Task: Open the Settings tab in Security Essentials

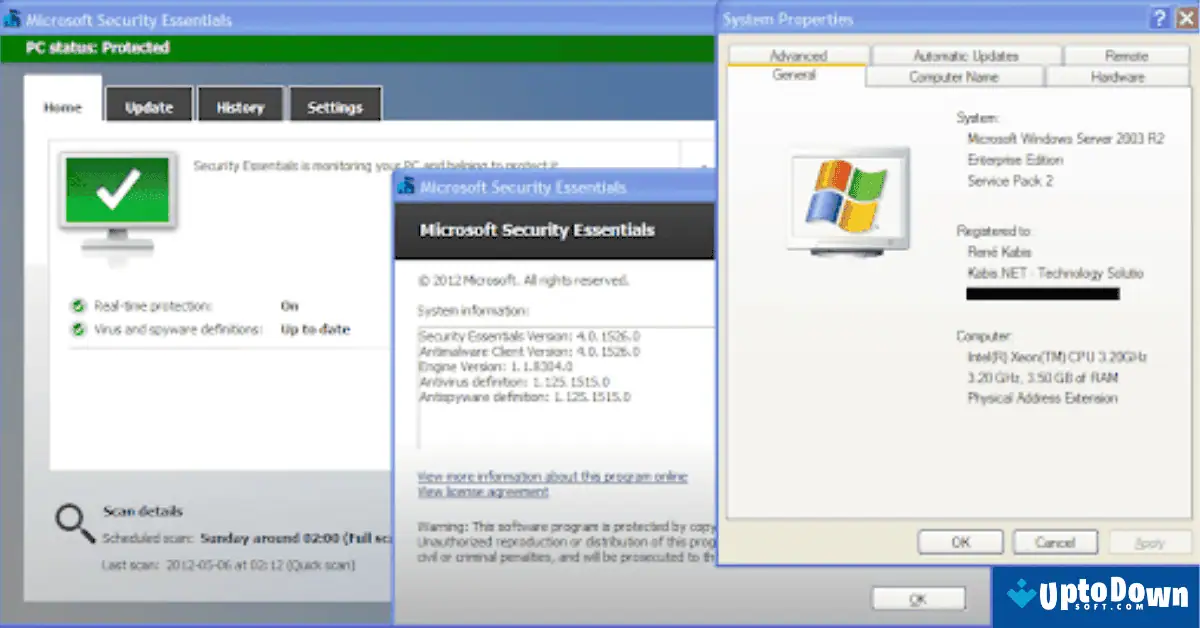Action: pos(336,104)
